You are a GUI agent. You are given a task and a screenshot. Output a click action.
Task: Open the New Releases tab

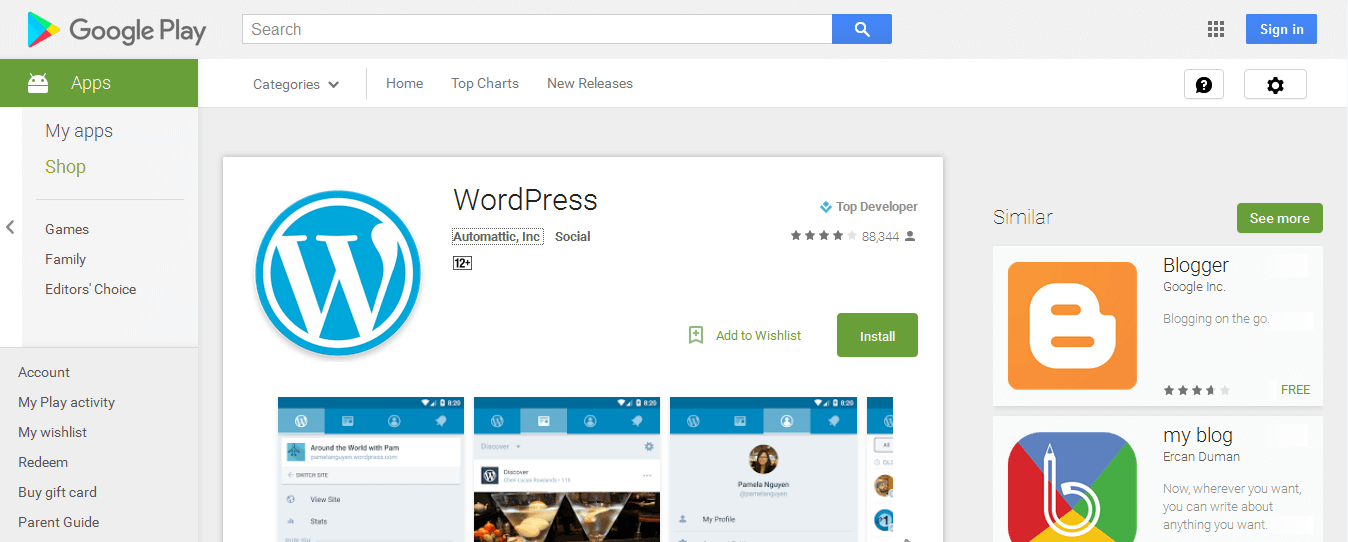[x=590, y=83]
